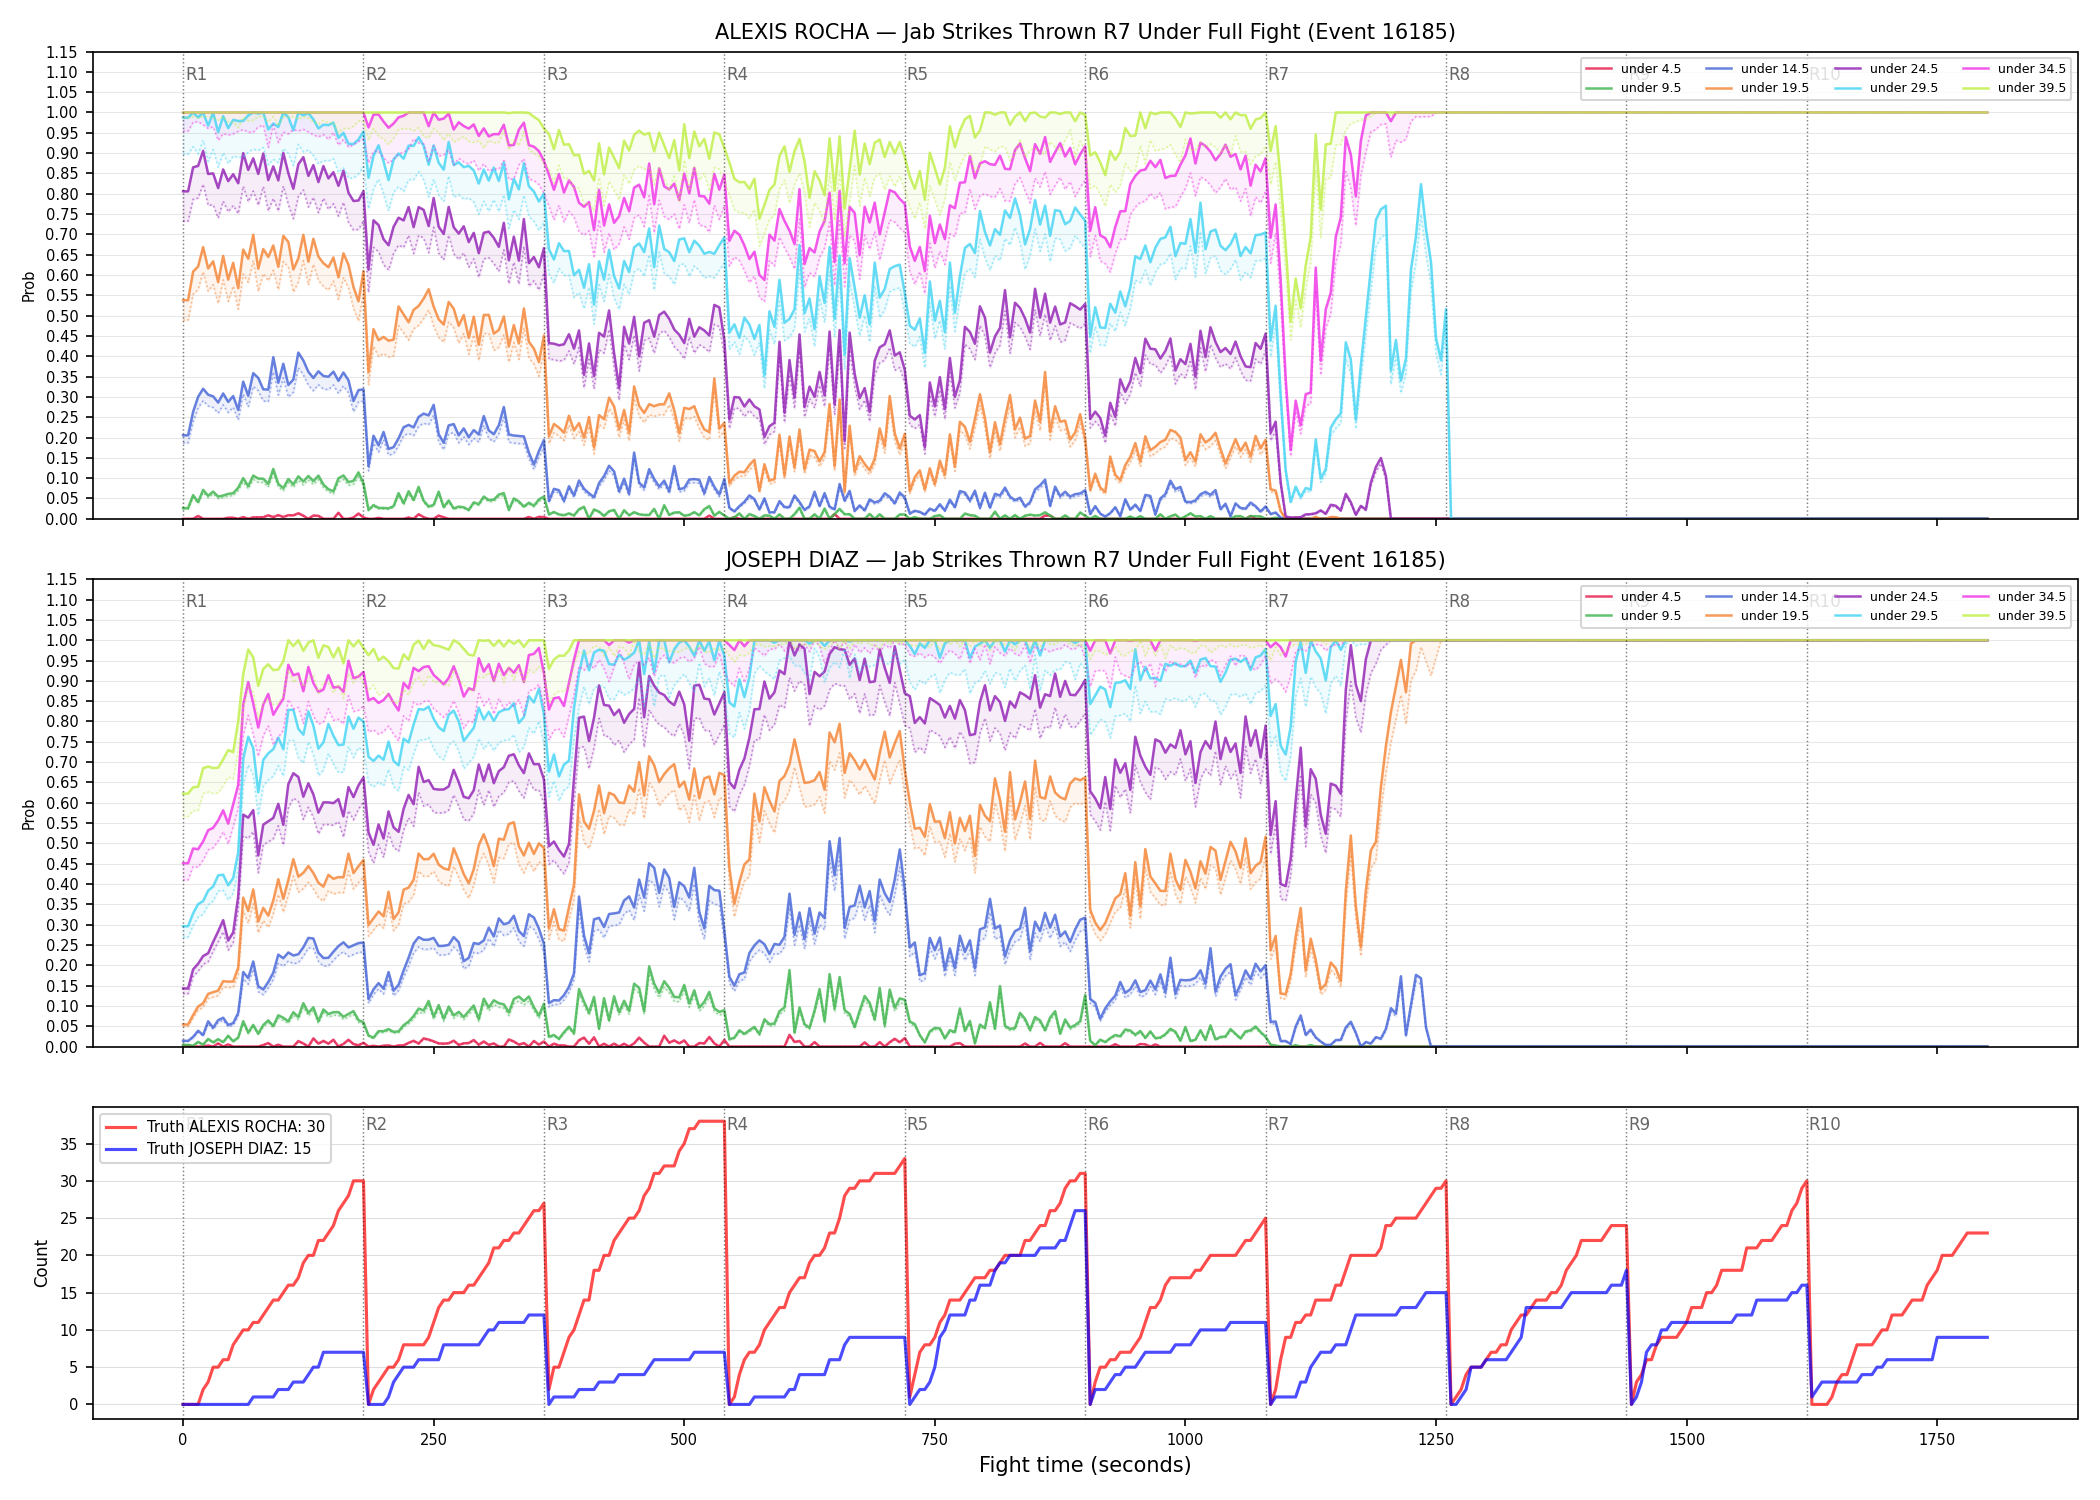Click the JOSEPH DIAZ Jab Strikes chart title

1085,560
